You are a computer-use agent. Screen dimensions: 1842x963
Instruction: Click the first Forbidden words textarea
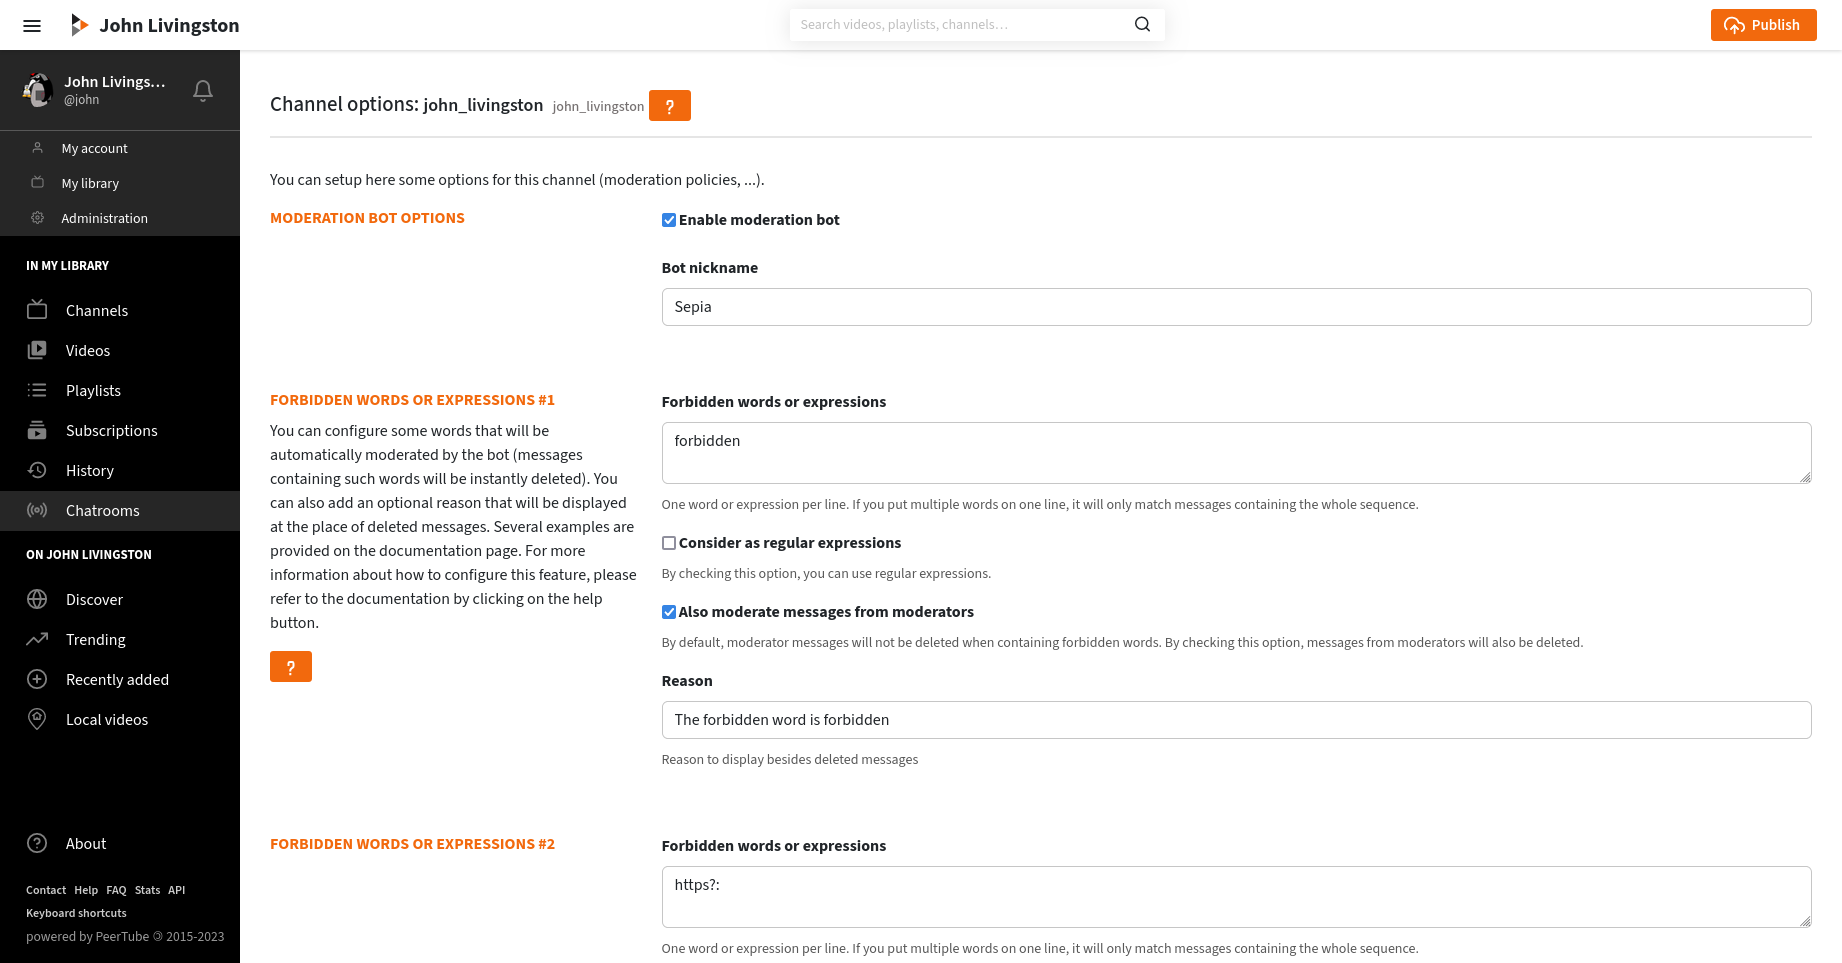[x=1236, y=453]
